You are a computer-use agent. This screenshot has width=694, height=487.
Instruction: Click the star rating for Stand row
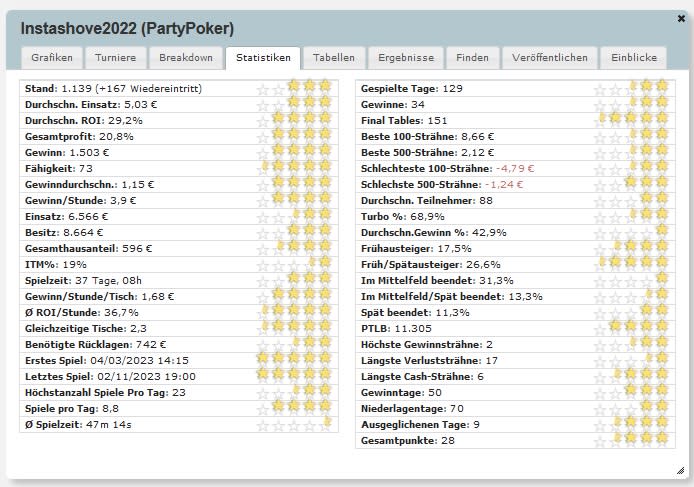click(294, 89)
